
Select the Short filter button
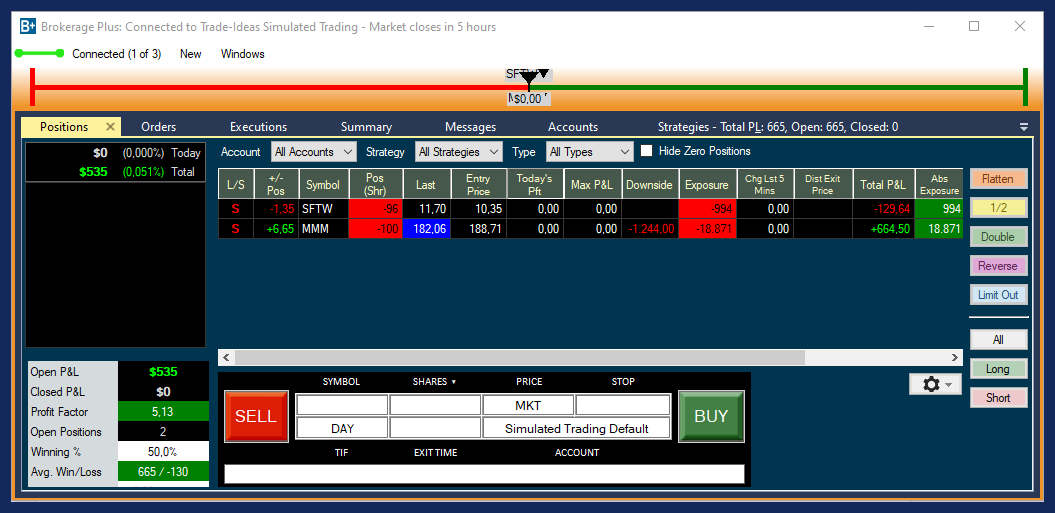tap(998, 398)
